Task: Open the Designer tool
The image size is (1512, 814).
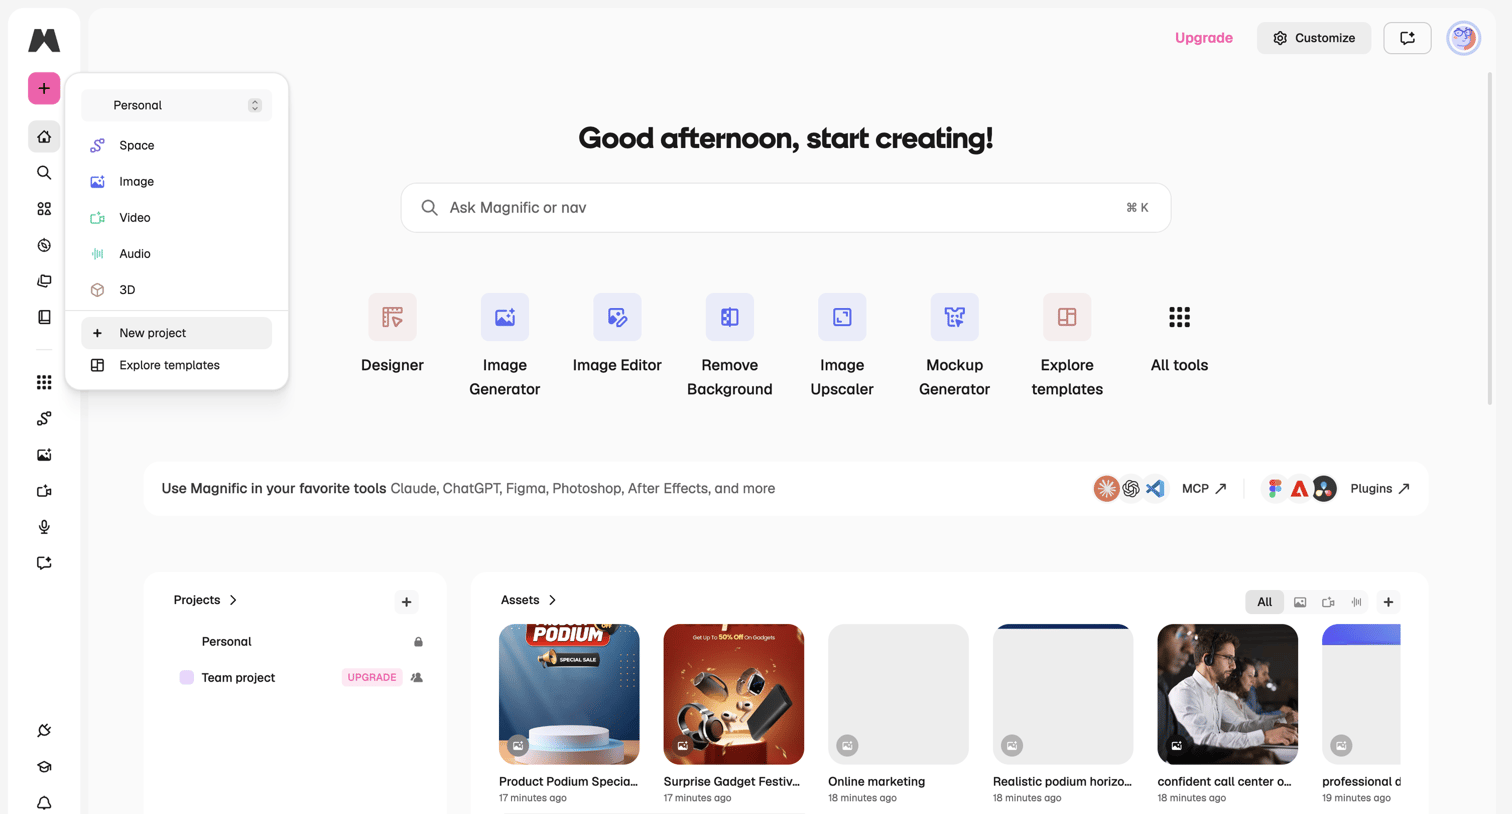Action: tap(392, 334)
